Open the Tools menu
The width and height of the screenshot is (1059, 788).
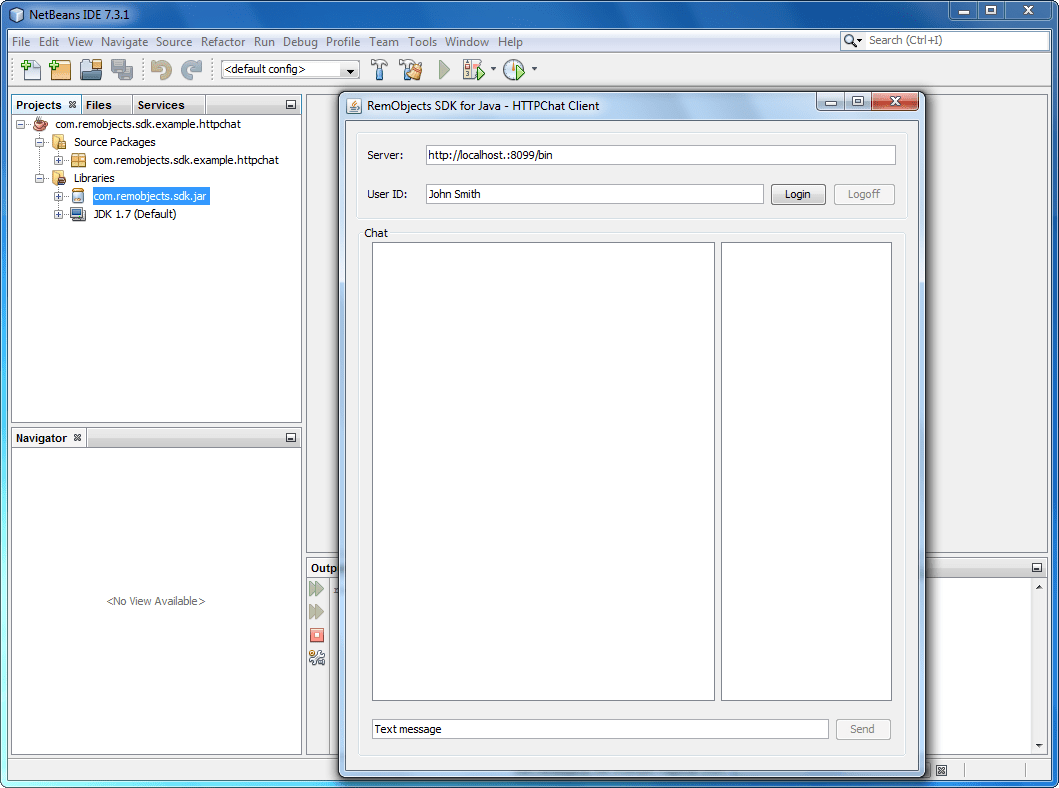pos(422,42)
